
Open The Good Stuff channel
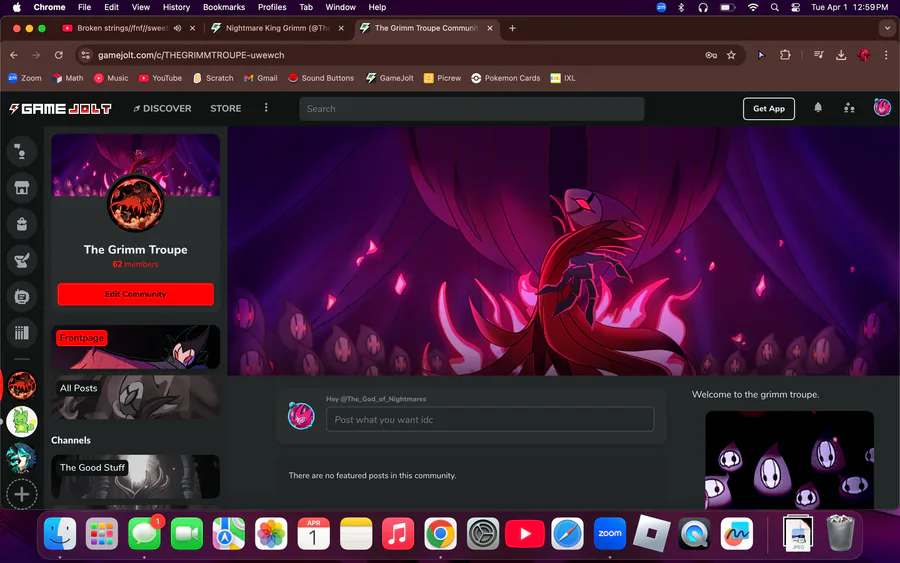[x=135, y=476]
